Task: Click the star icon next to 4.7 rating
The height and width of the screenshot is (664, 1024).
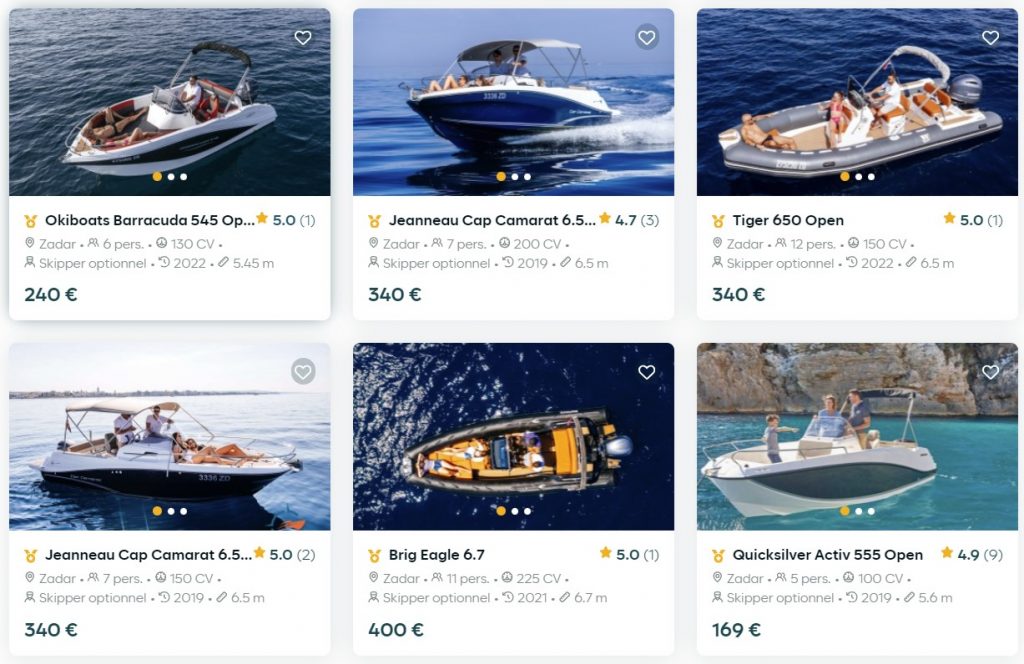Action: (605, 220)
